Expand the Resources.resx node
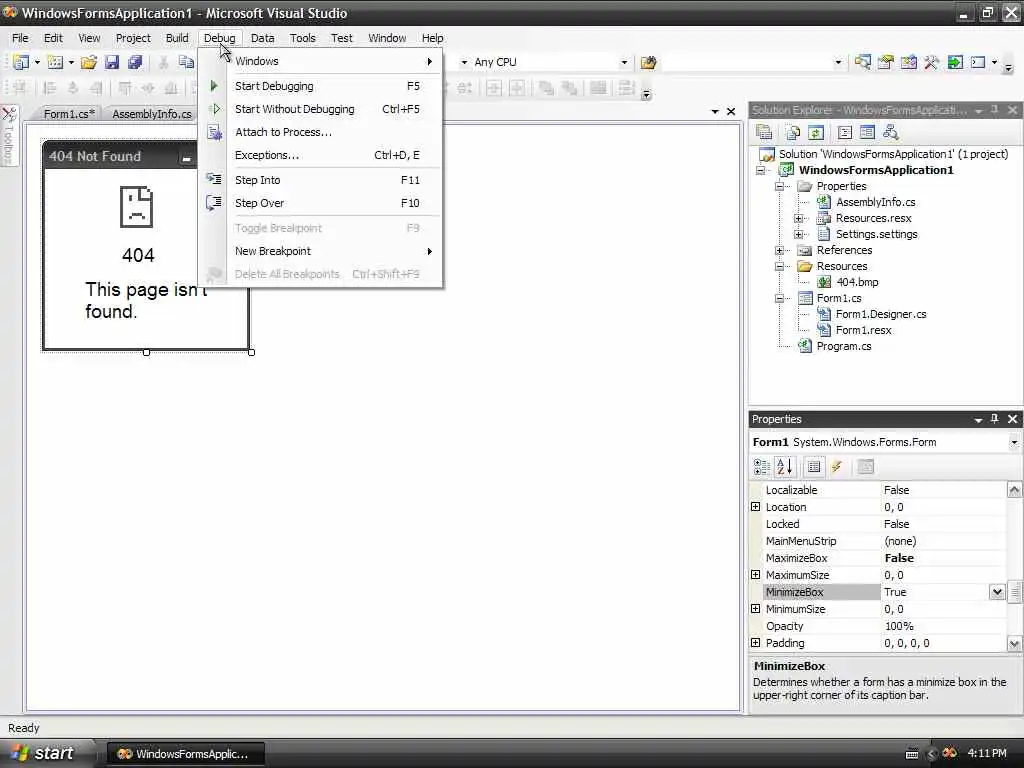 click(x=798, y=218)
